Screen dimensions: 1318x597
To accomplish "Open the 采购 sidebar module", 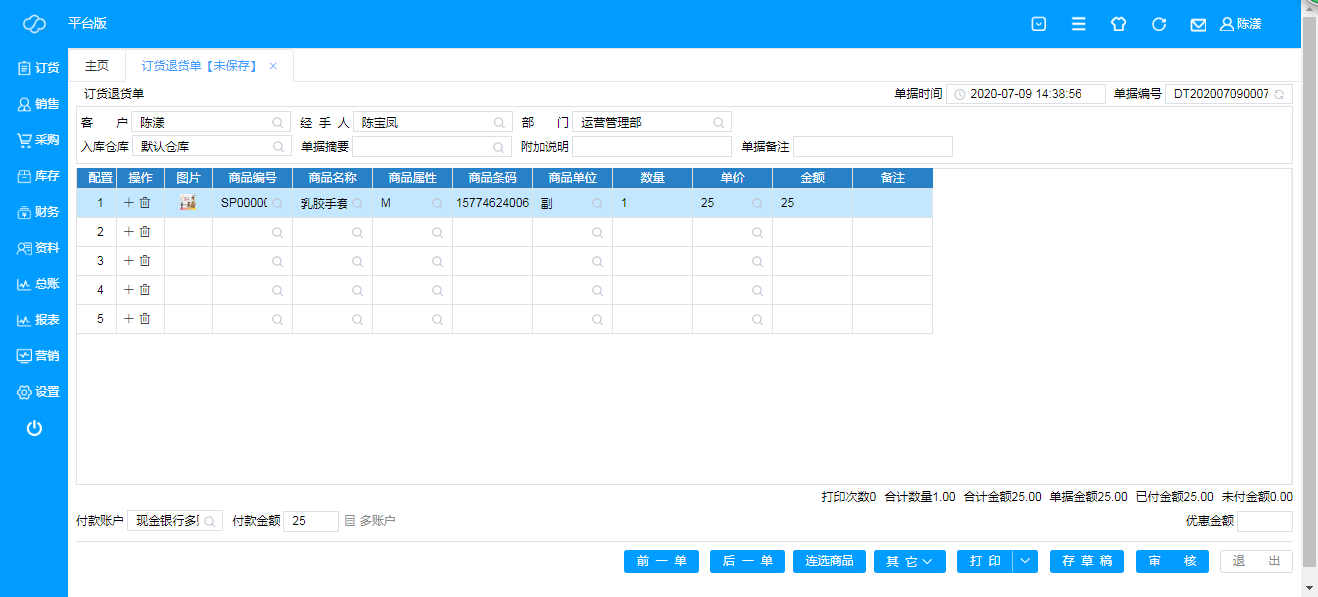I will click(38, 140).
